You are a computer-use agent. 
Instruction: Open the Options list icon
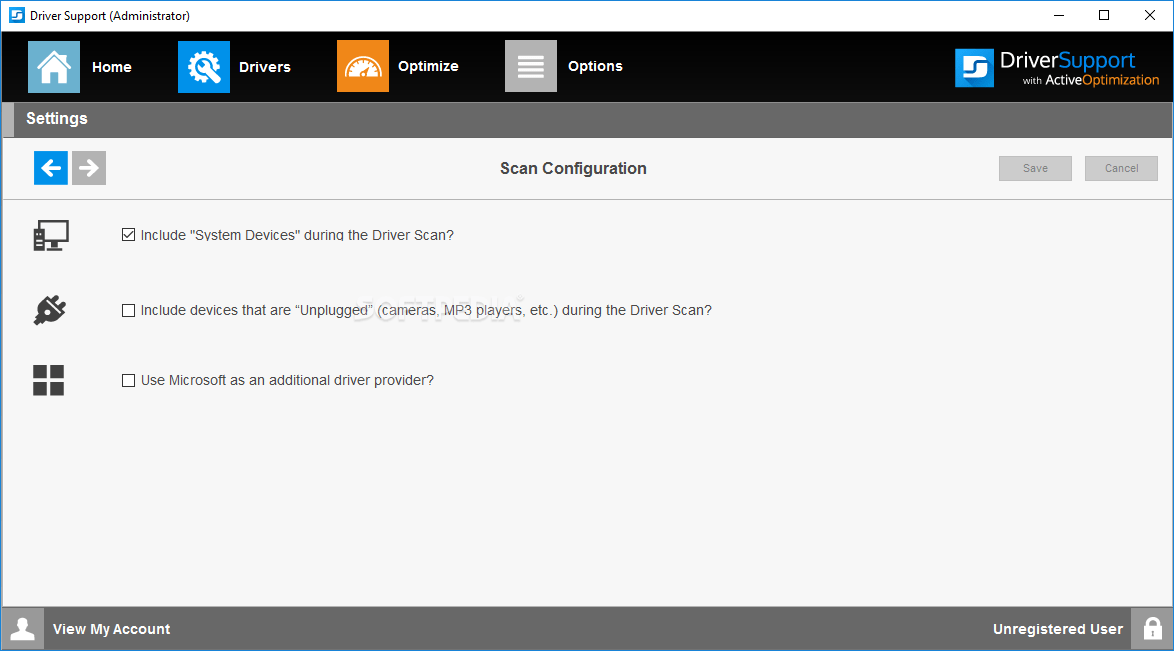(x=531, y=66)
